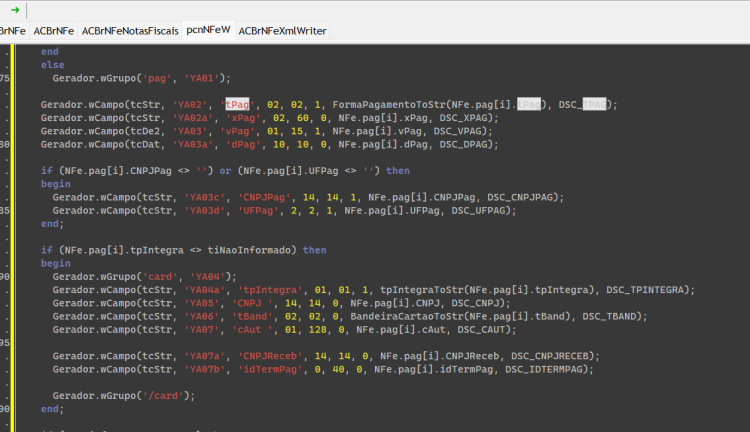Click the 'or' keyword in the if condition
Viewport: 750px width, 432px height.
(225, 171)
